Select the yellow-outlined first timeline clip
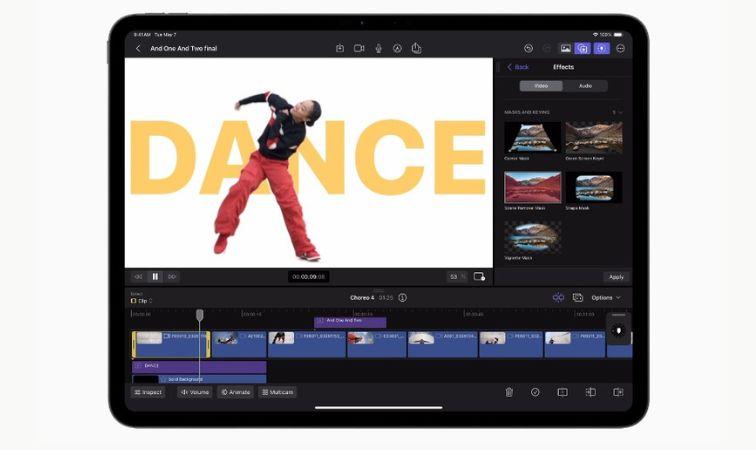The height and width of the screenshot is (450, 756). pos(171,344)
